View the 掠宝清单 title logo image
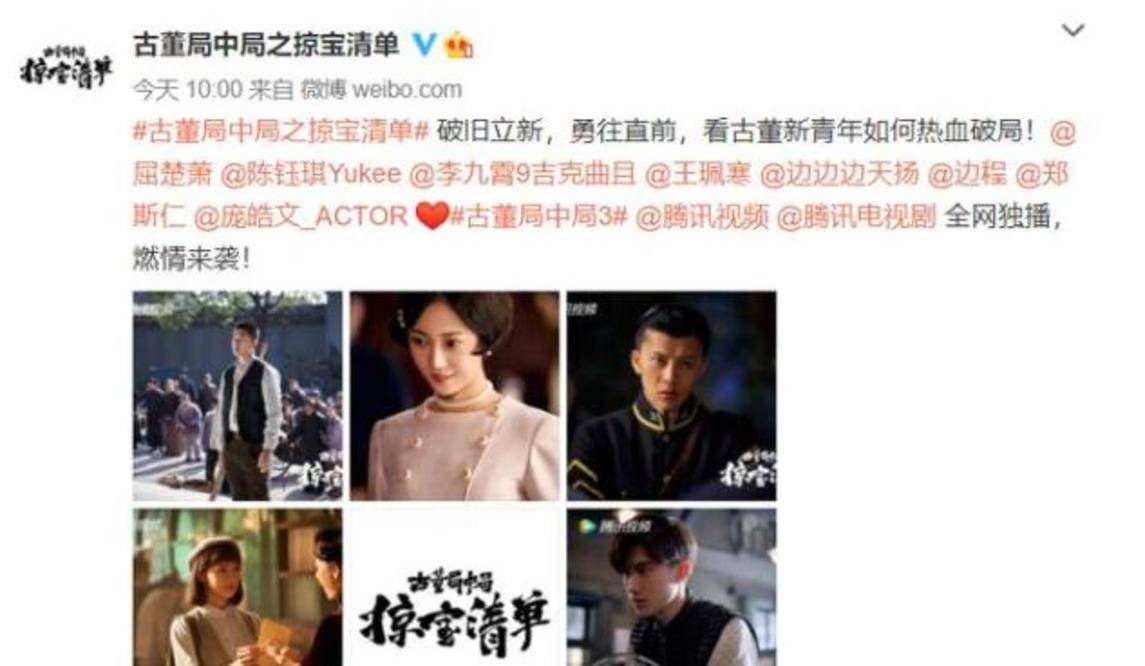This screenshot has width=1145, height=666. 454,588
